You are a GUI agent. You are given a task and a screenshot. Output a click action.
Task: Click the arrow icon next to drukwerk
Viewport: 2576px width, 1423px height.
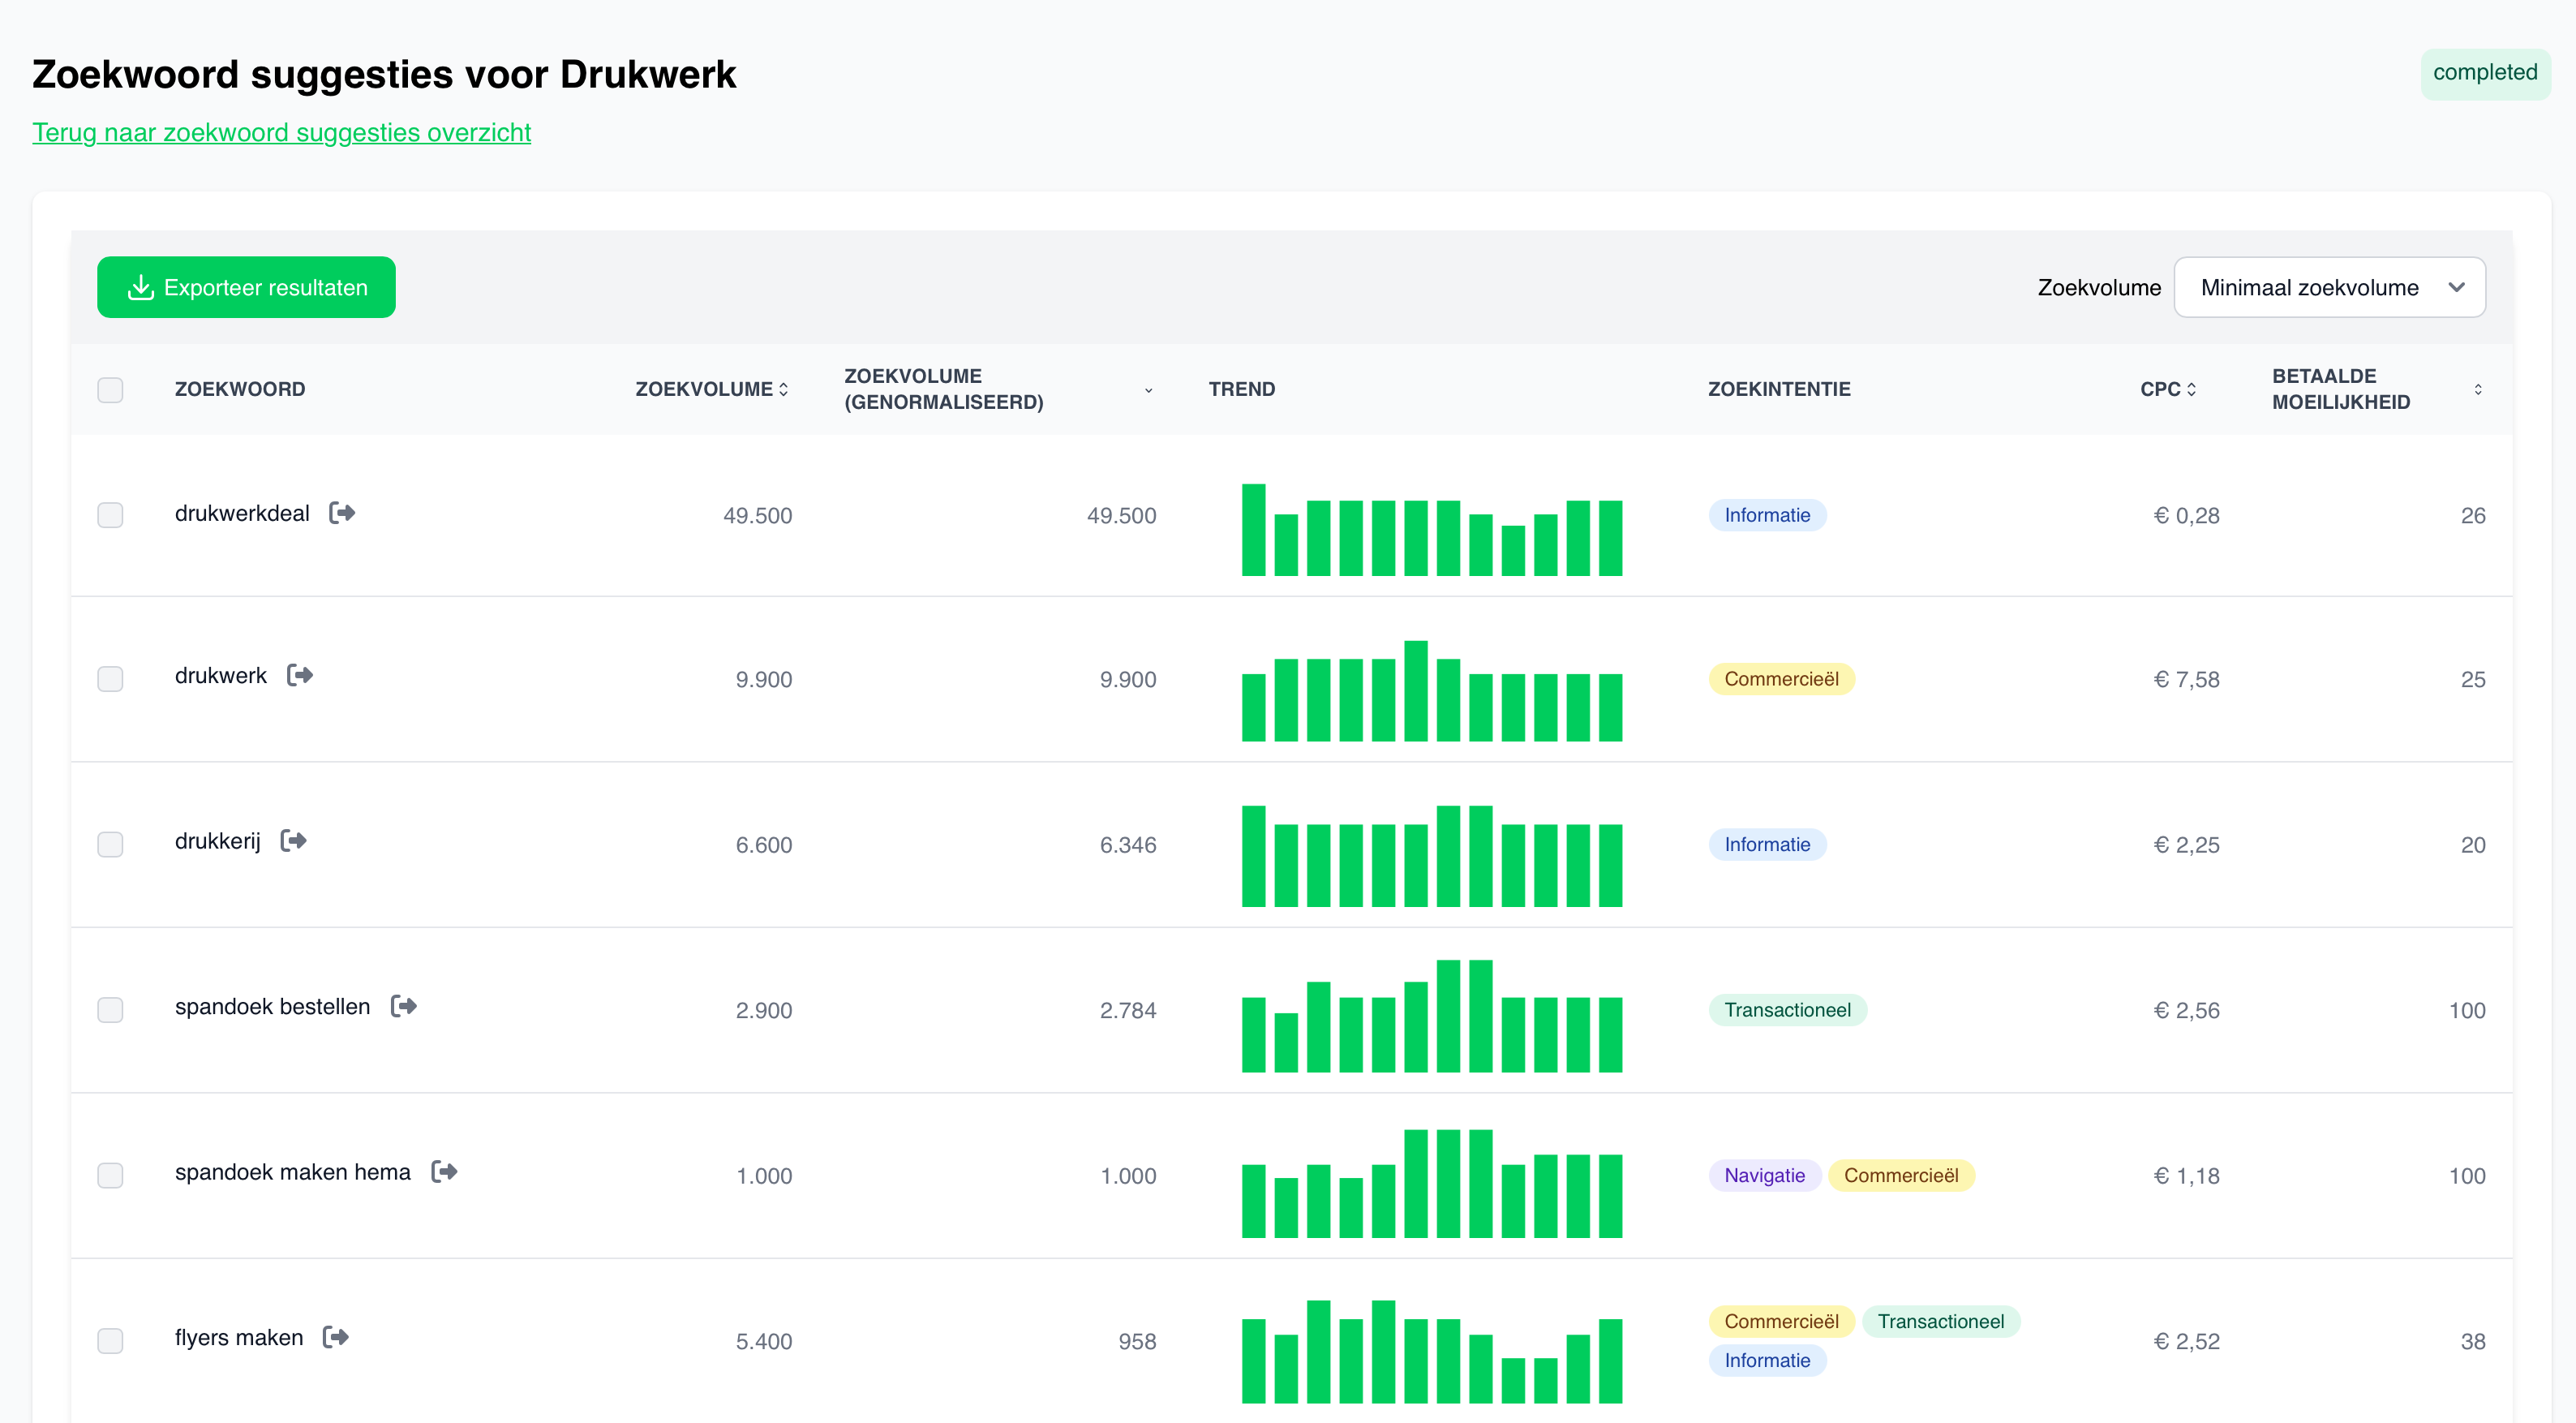coord(300,675)
